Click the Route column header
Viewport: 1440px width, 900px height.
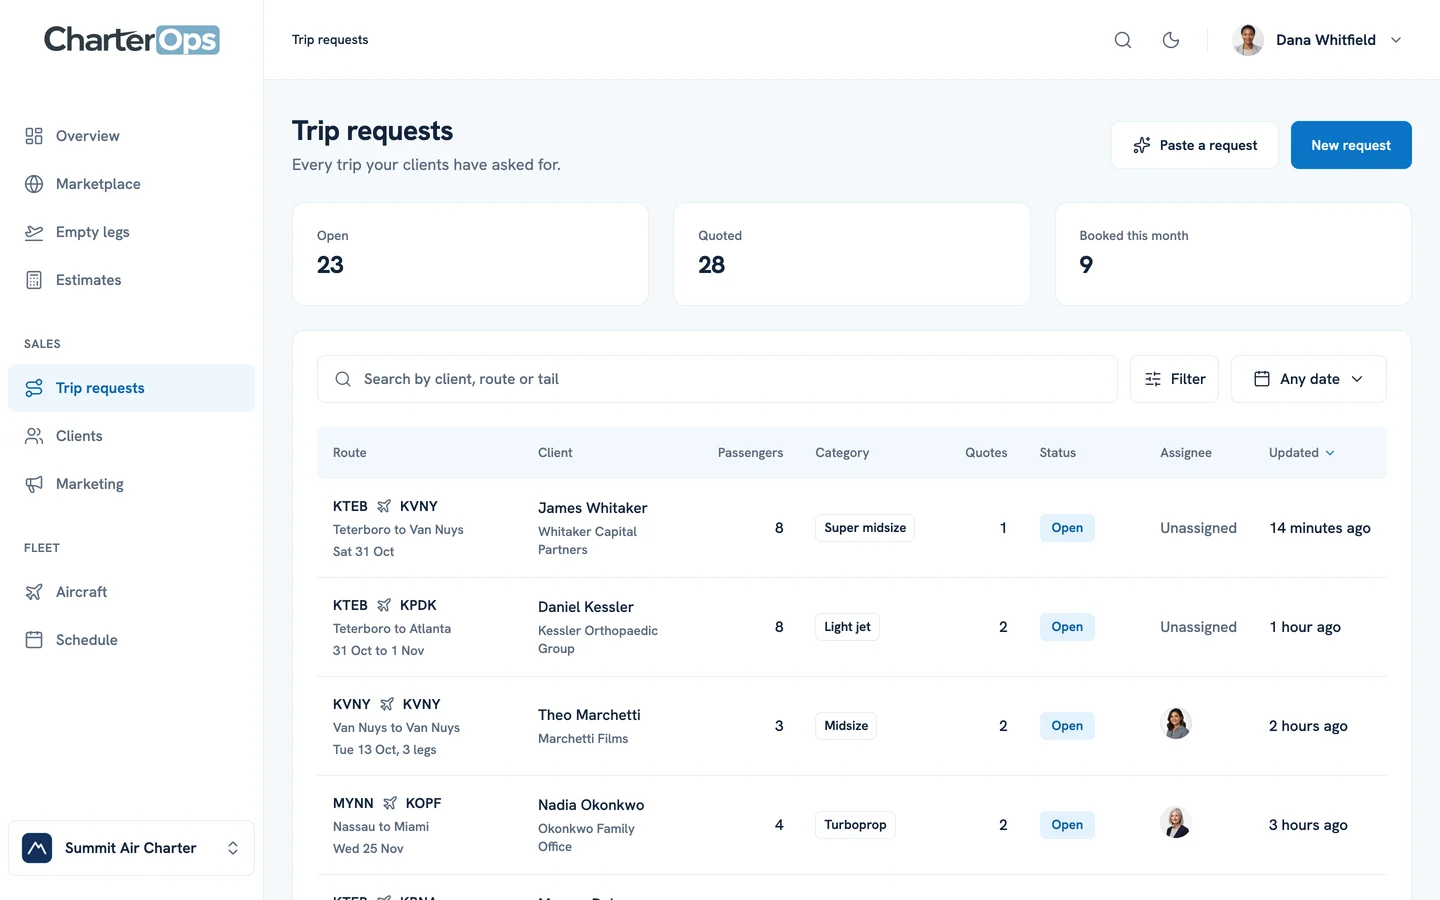click(349, 453)
